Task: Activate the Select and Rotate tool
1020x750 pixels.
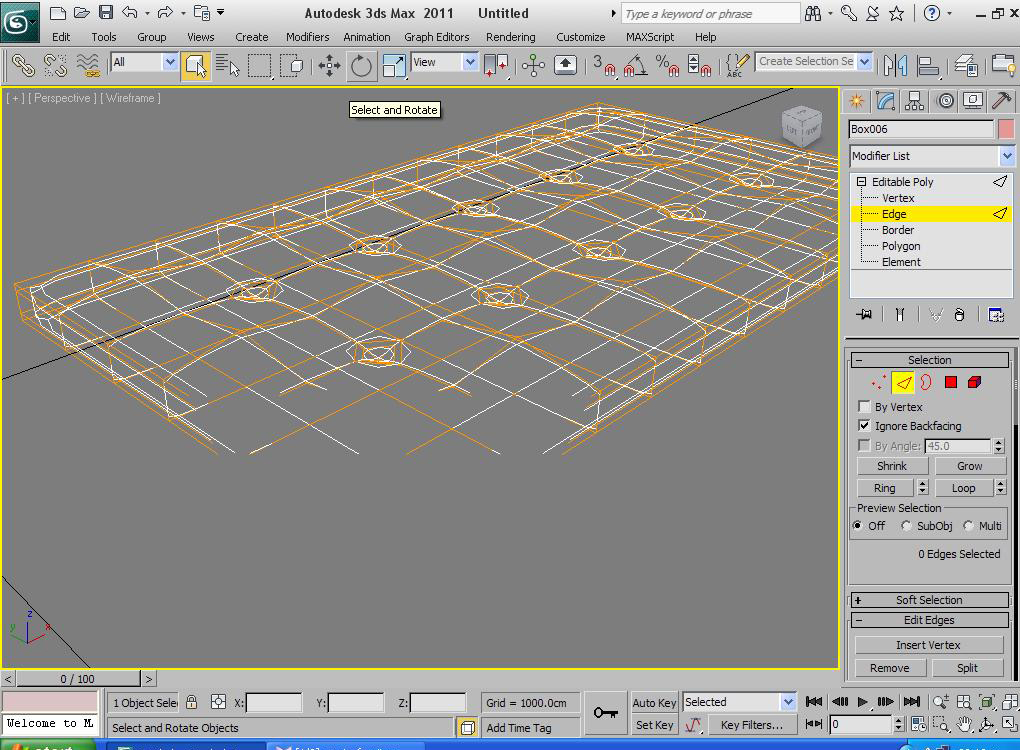Action: coord(362,65)
